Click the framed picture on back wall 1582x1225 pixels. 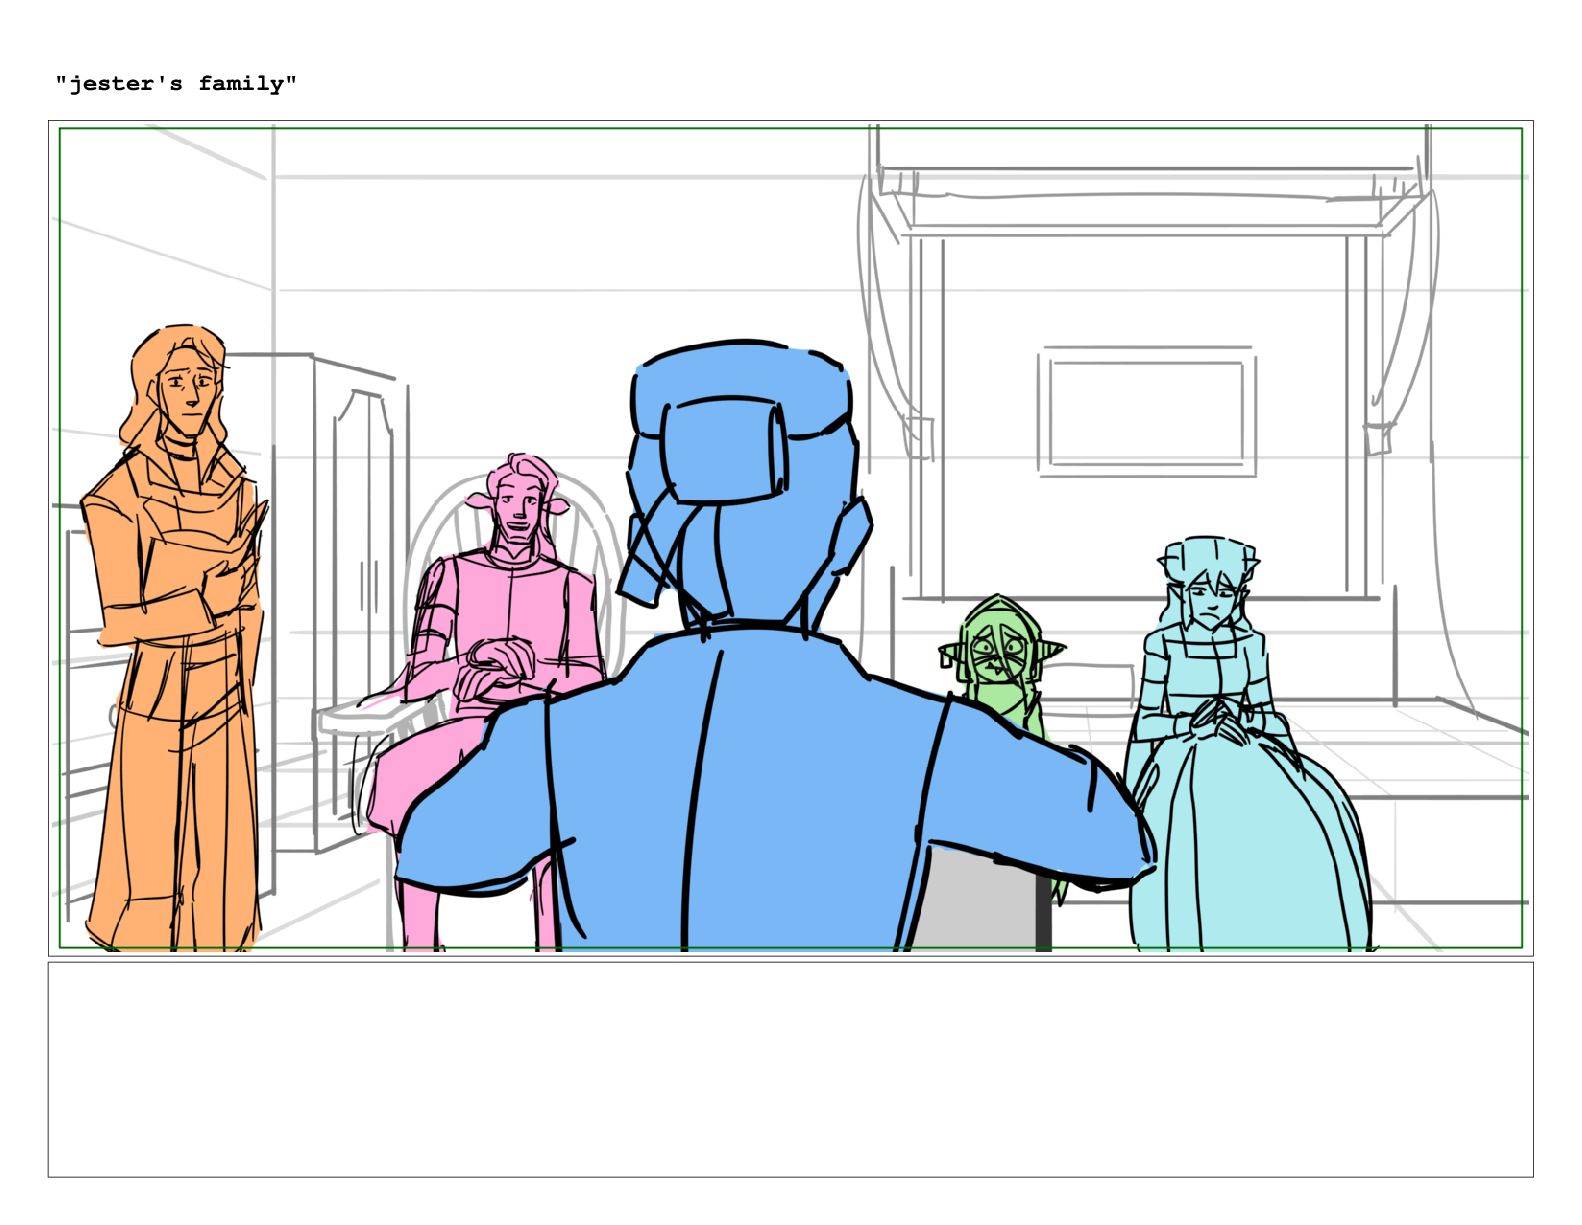pyautogui.click(x=1146, y=411)
